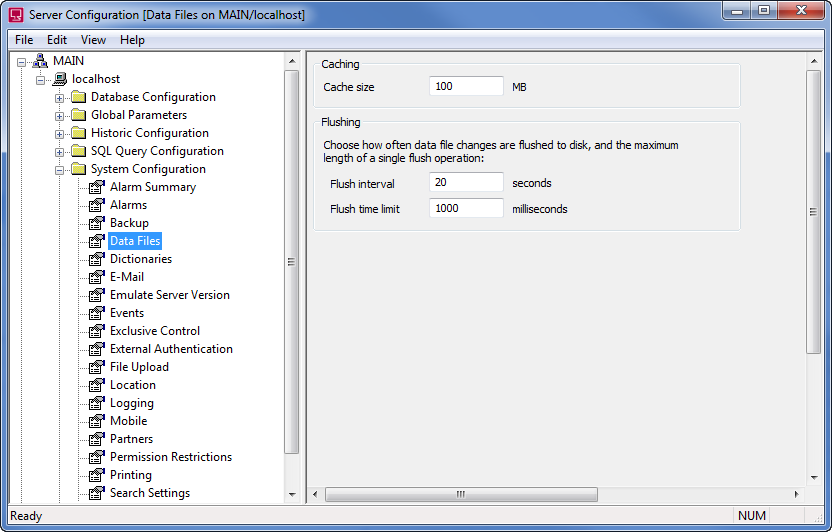Screen dimensions: 832x532
Task: Click the E-Mail configuration icon
Action: pyautogui.click(x=97, y=277)
